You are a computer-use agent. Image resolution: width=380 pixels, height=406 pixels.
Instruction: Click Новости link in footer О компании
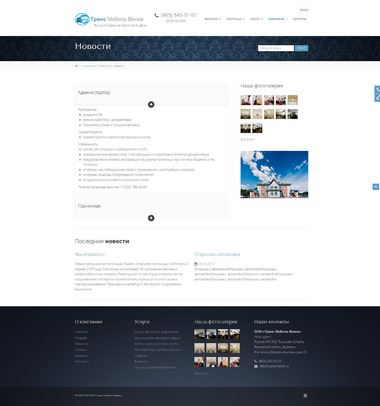[81, 332]
